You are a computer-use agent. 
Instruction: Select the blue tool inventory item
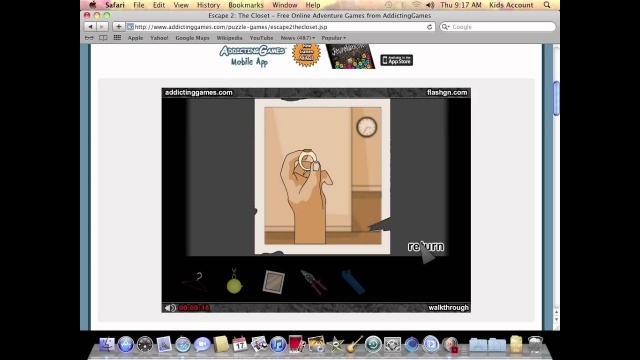point(353,282)
